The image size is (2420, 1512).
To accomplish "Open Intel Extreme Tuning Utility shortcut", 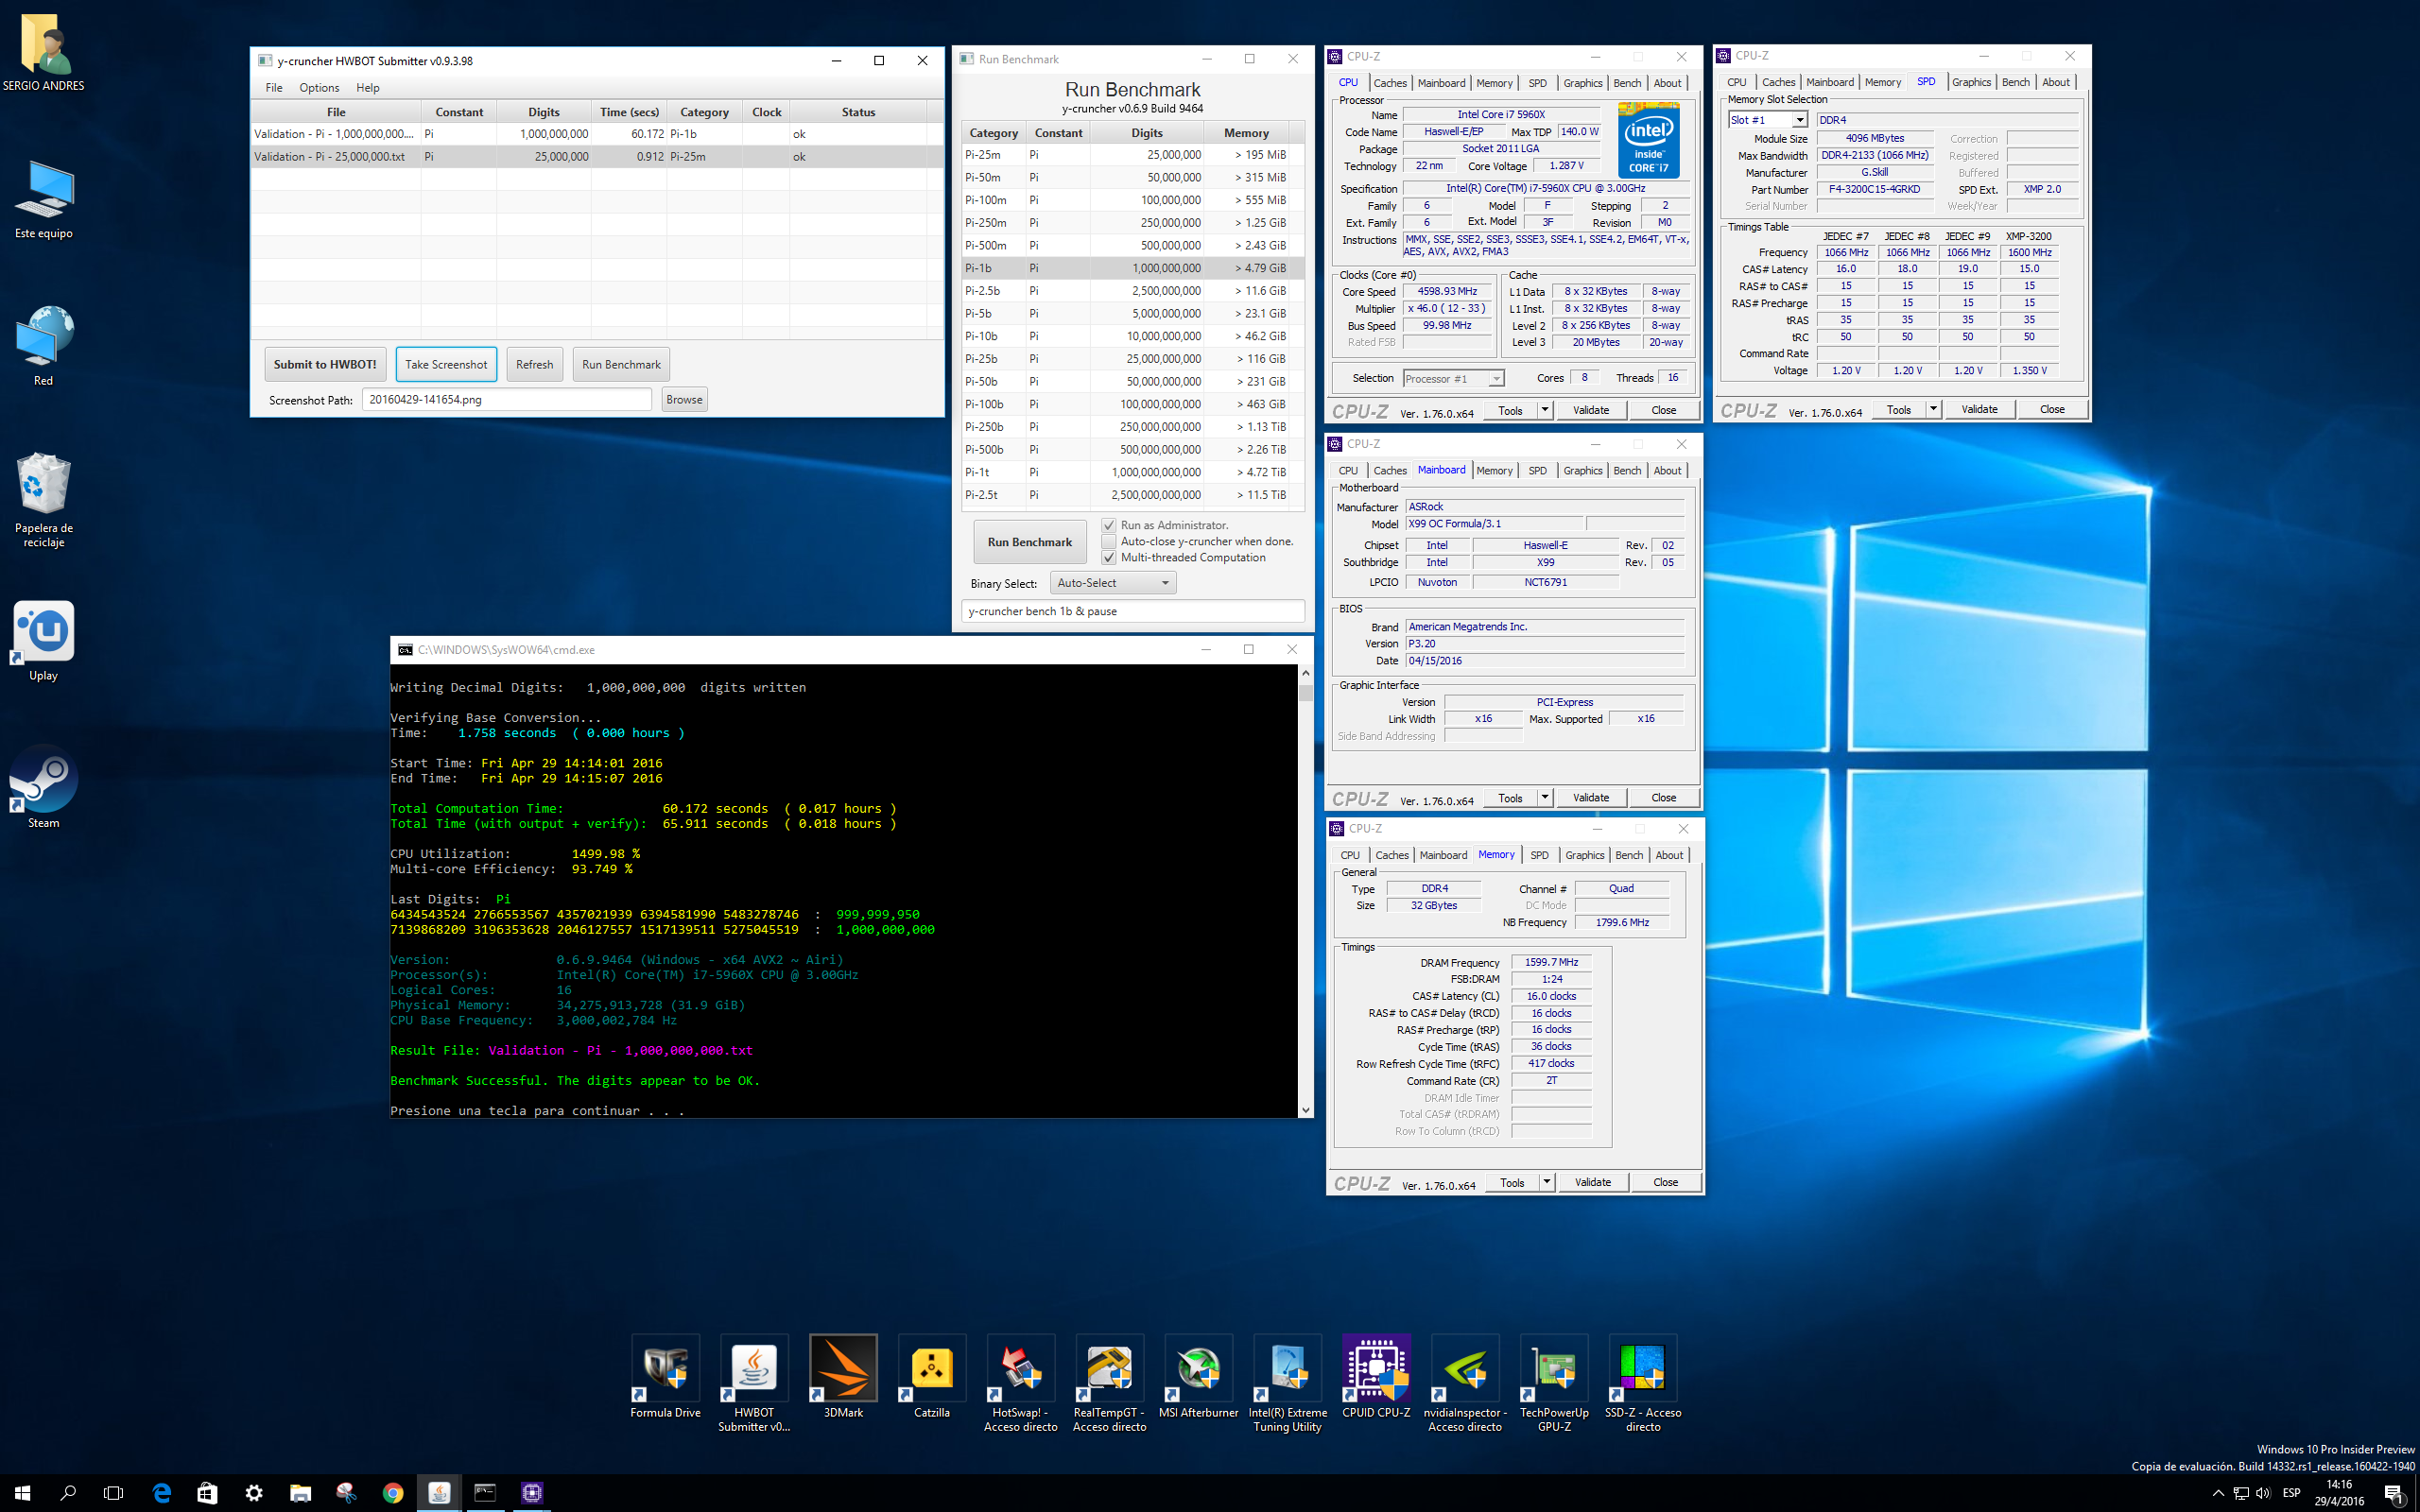I will (x=1287, y=1384).
